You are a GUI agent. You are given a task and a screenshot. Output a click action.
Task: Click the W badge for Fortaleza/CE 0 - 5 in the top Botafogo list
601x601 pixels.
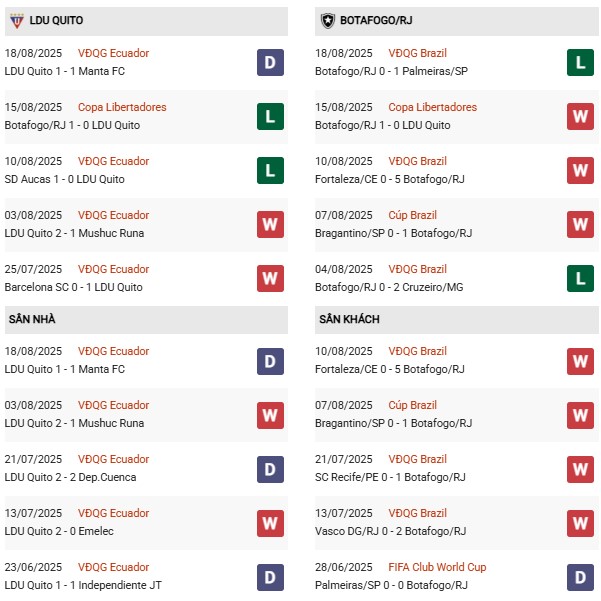(x=581, y=170)
